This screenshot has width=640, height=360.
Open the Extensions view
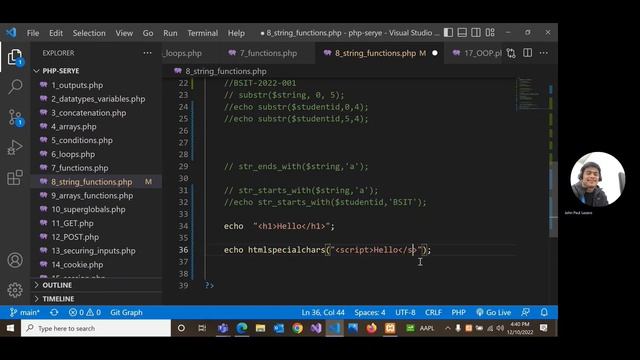15,178
